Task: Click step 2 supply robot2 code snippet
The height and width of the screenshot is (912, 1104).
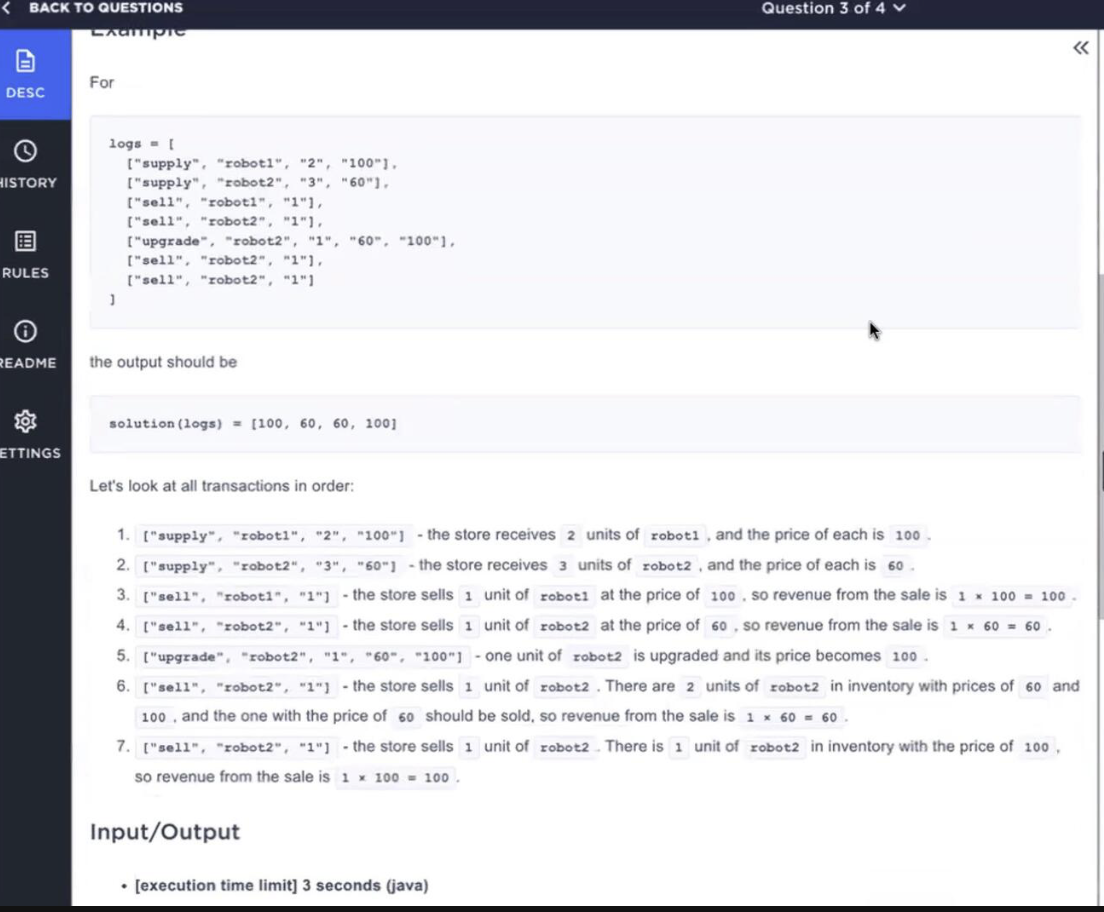Action: coord(270,566)
